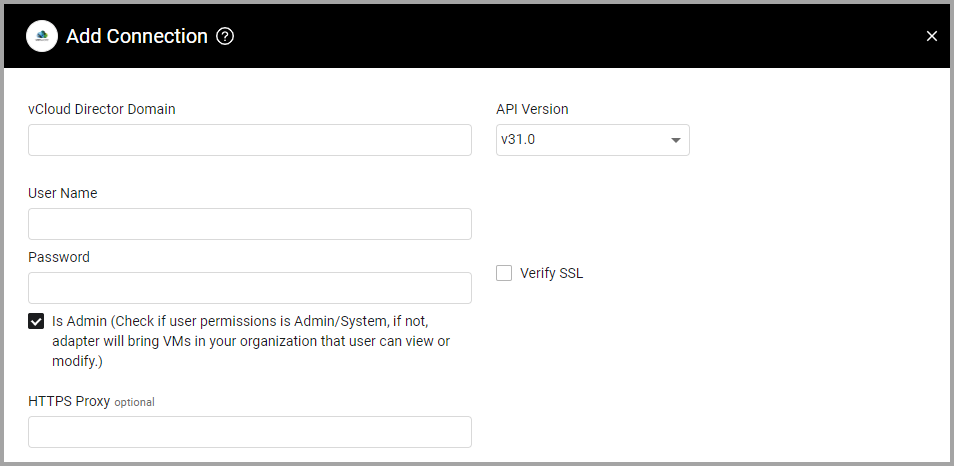Click the Is Admin description text
The height and width of the screenshot is (466, 954).
point(251,341)
